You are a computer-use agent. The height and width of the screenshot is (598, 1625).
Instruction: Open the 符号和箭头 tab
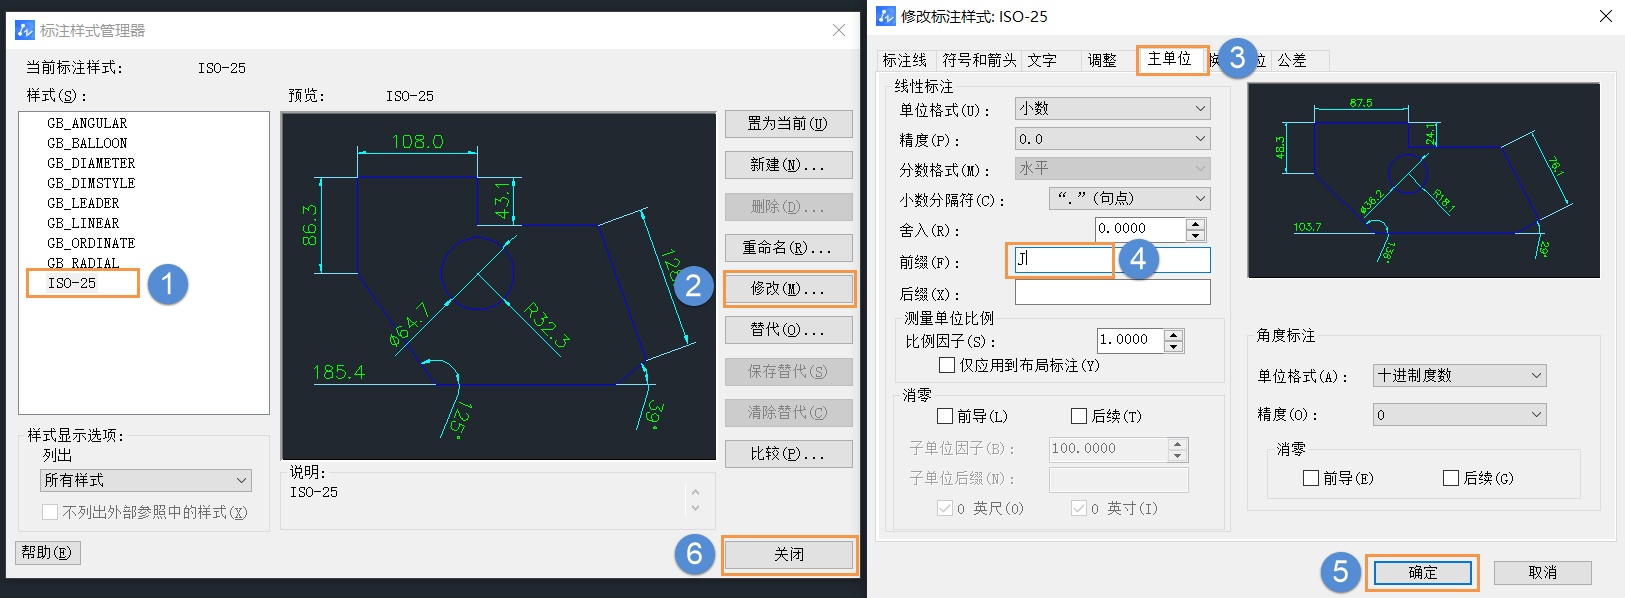[x=979, y=60]
